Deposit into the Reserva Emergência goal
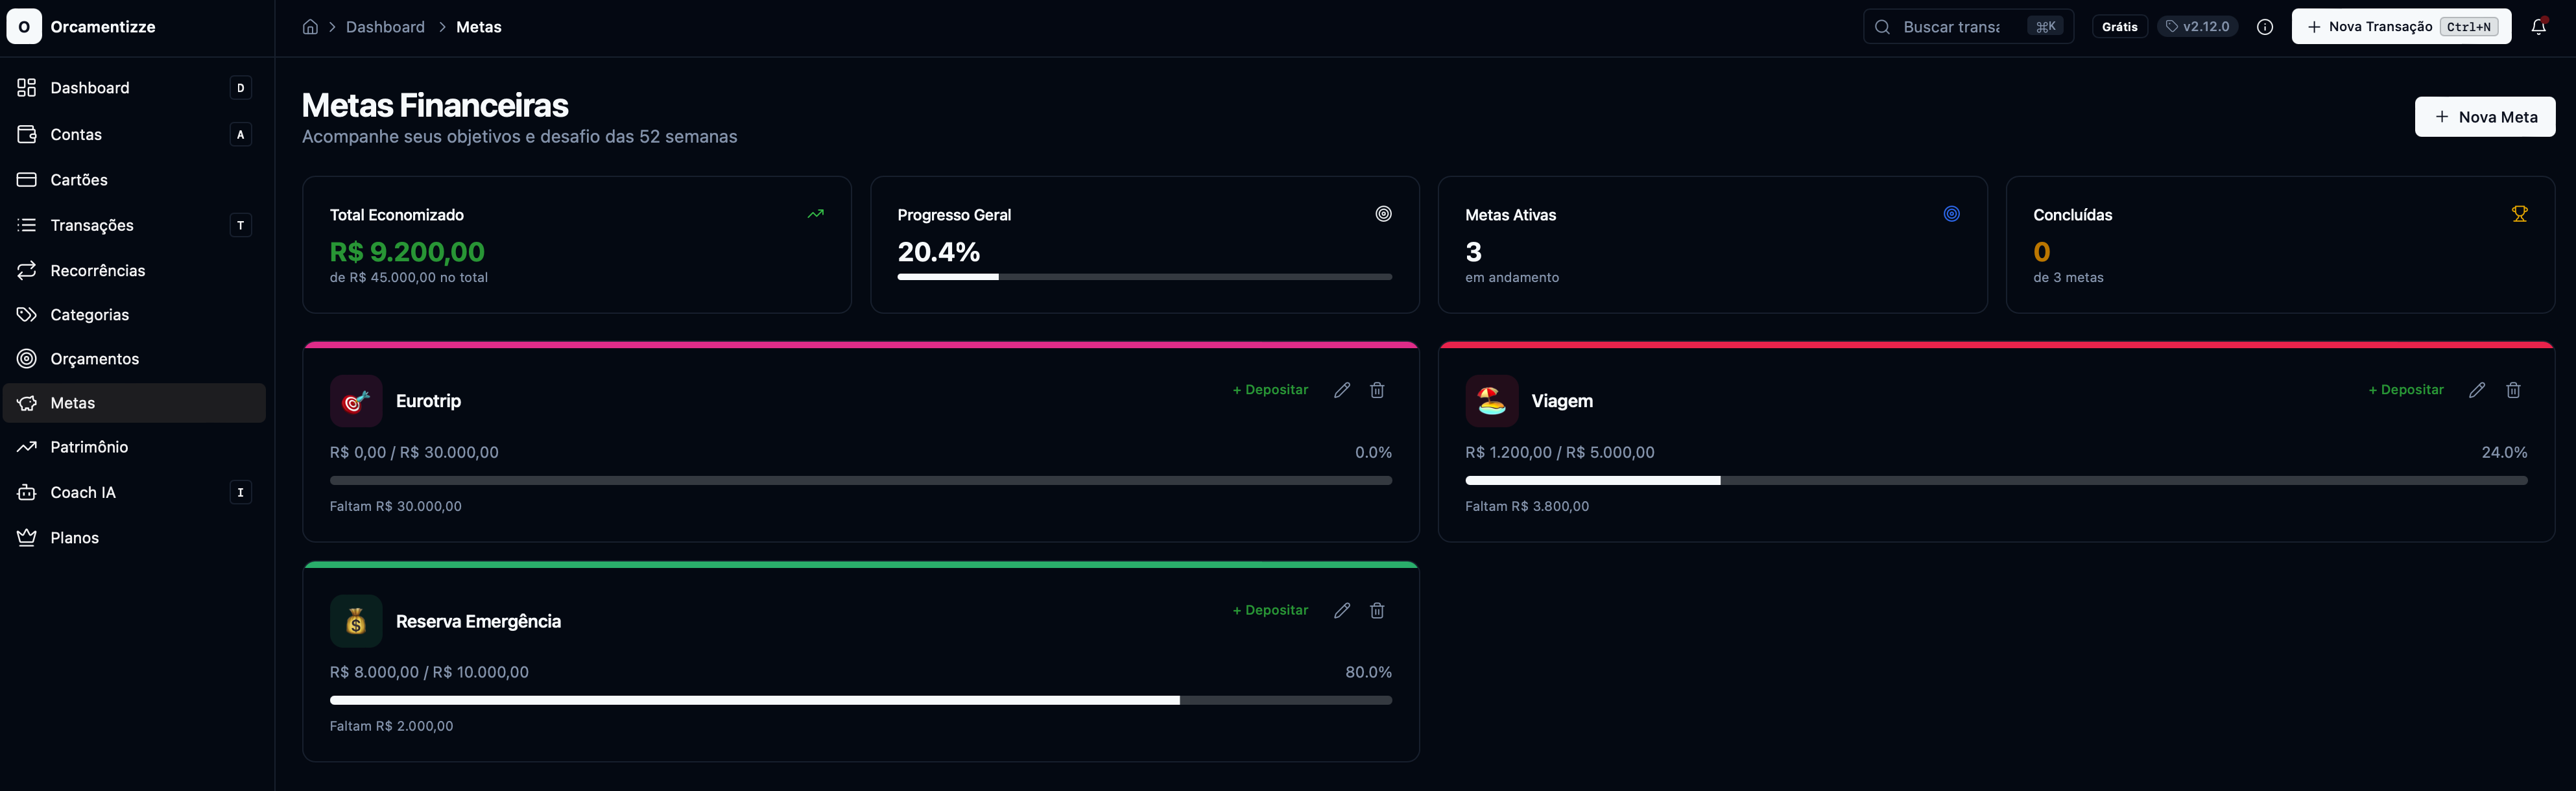This screenshot has width=2576, height=791. point(1270,610)
